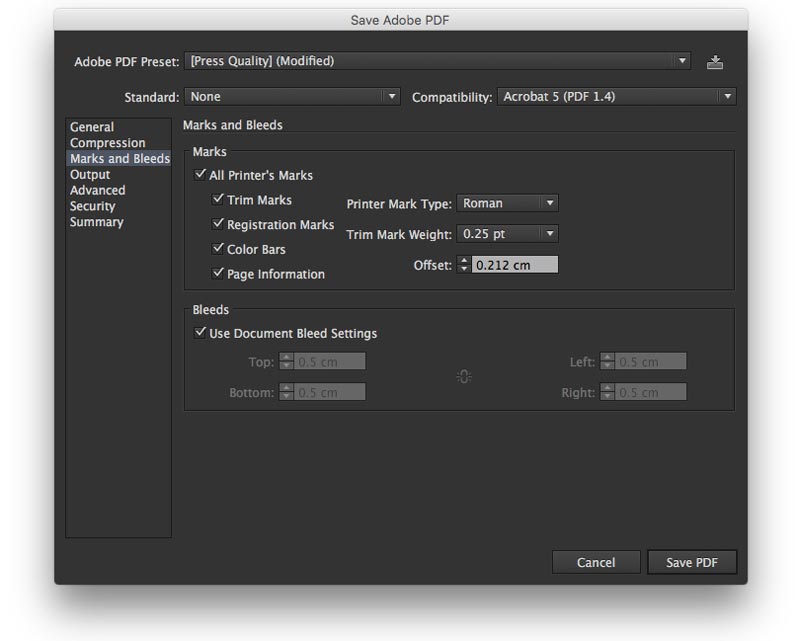Click the Cancel button
The image size is (800, 641).
pos(596,562)
